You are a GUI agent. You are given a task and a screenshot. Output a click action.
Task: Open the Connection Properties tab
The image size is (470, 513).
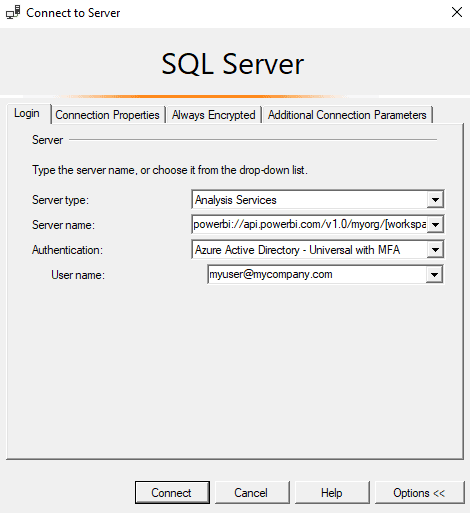click(x=108, y=115)
